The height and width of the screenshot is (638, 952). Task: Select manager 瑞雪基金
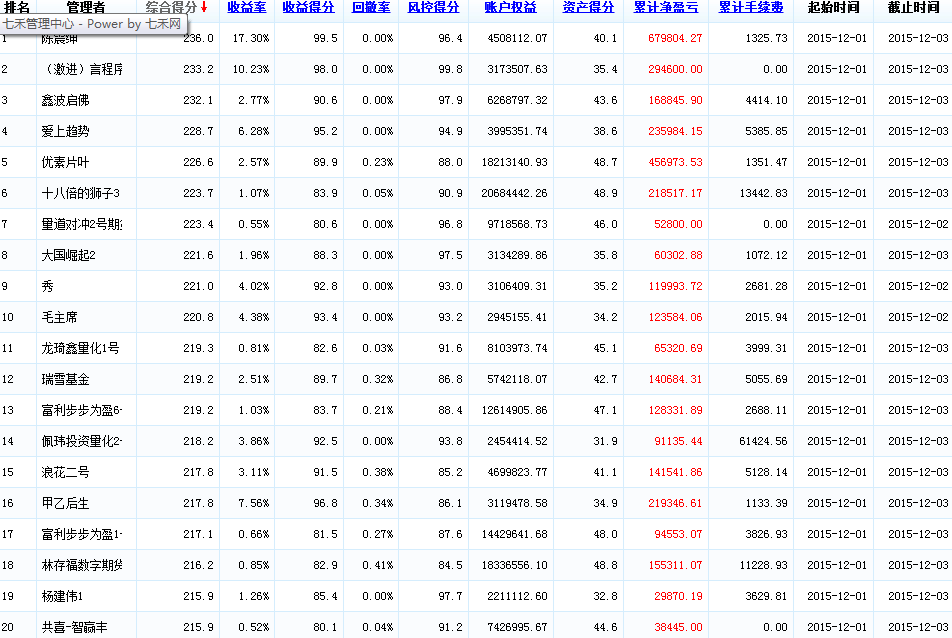(65, 379)
